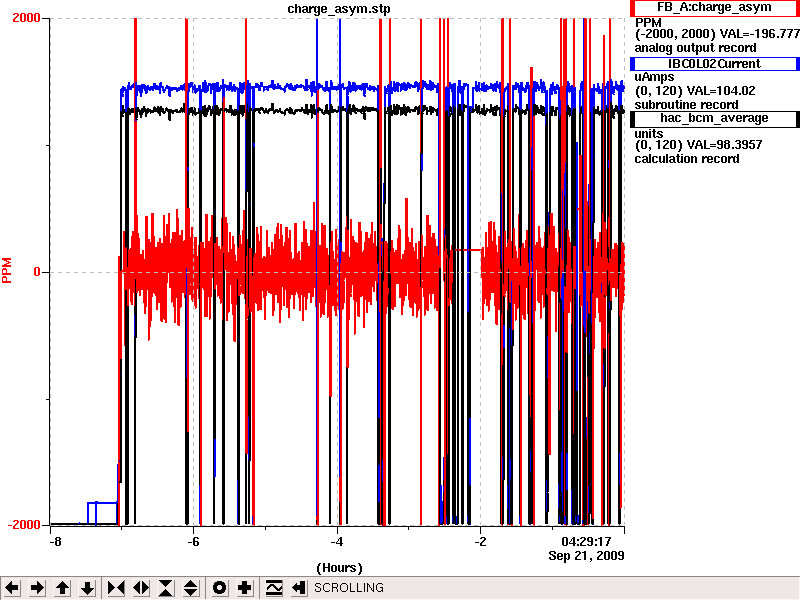Viewport: 800px width, 600px height.
Task: Click the 2000 y-axis top value
Action: pos(26,18)
